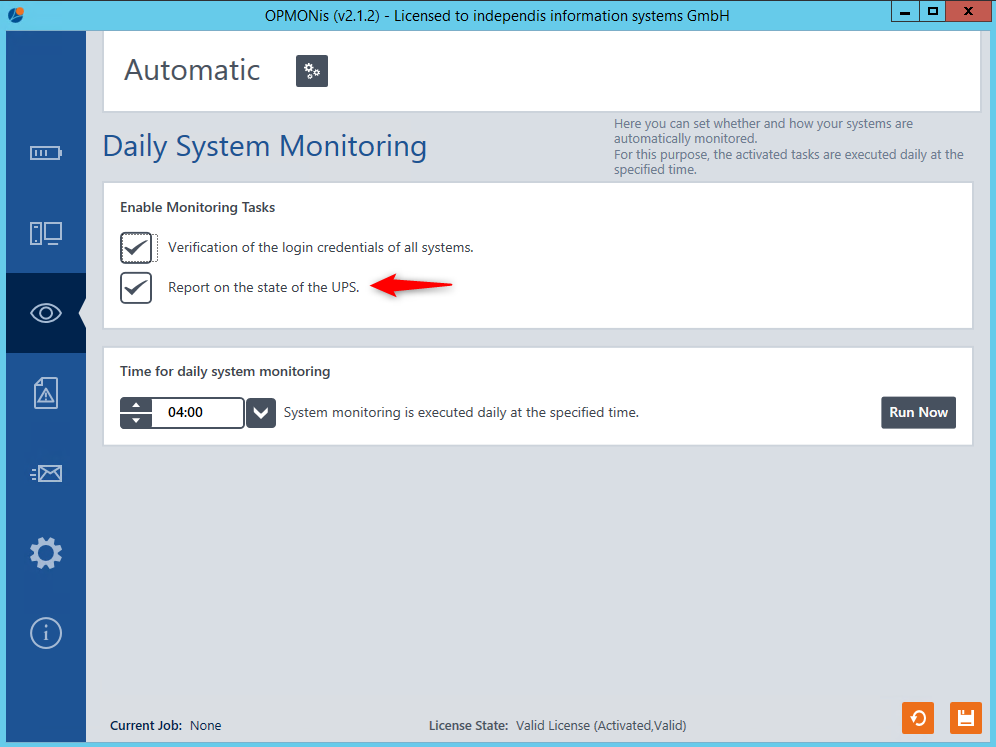Open the warning report section in sidebar
The width and height of the screenshot is (996, 747).
pos(46,393)
